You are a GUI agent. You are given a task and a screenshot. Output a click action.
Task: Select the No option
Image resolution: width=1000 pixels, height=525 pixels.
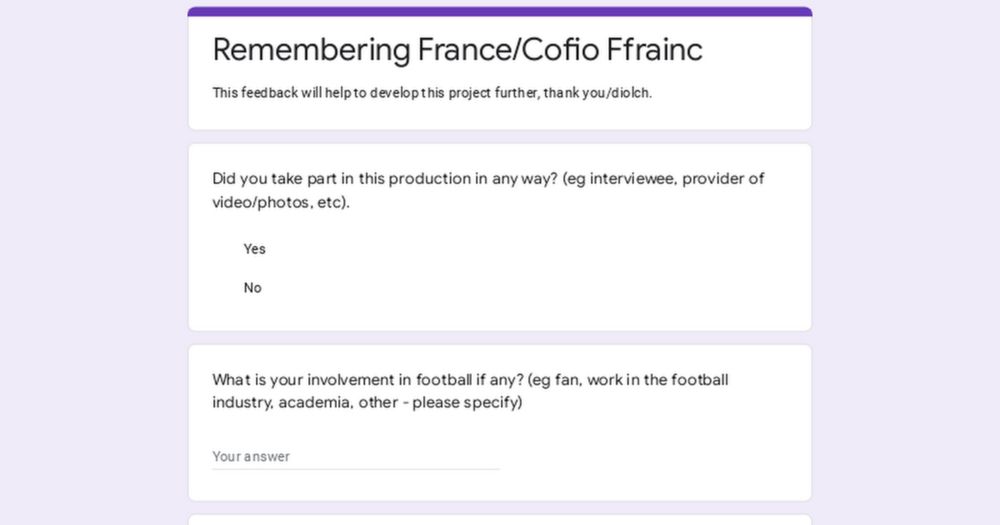(252, 288)
